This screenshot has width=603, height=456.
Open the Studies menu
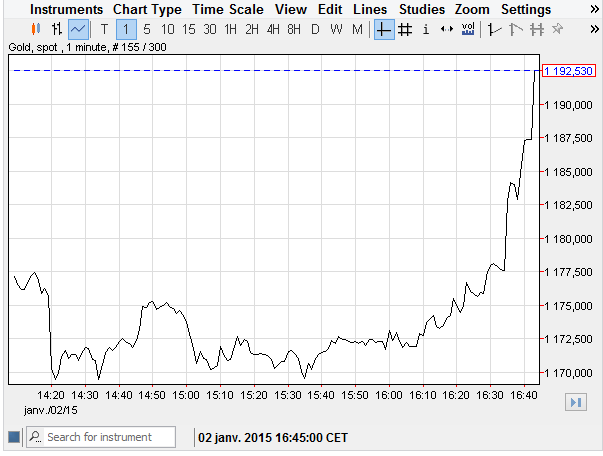click(x=422, y=9)
